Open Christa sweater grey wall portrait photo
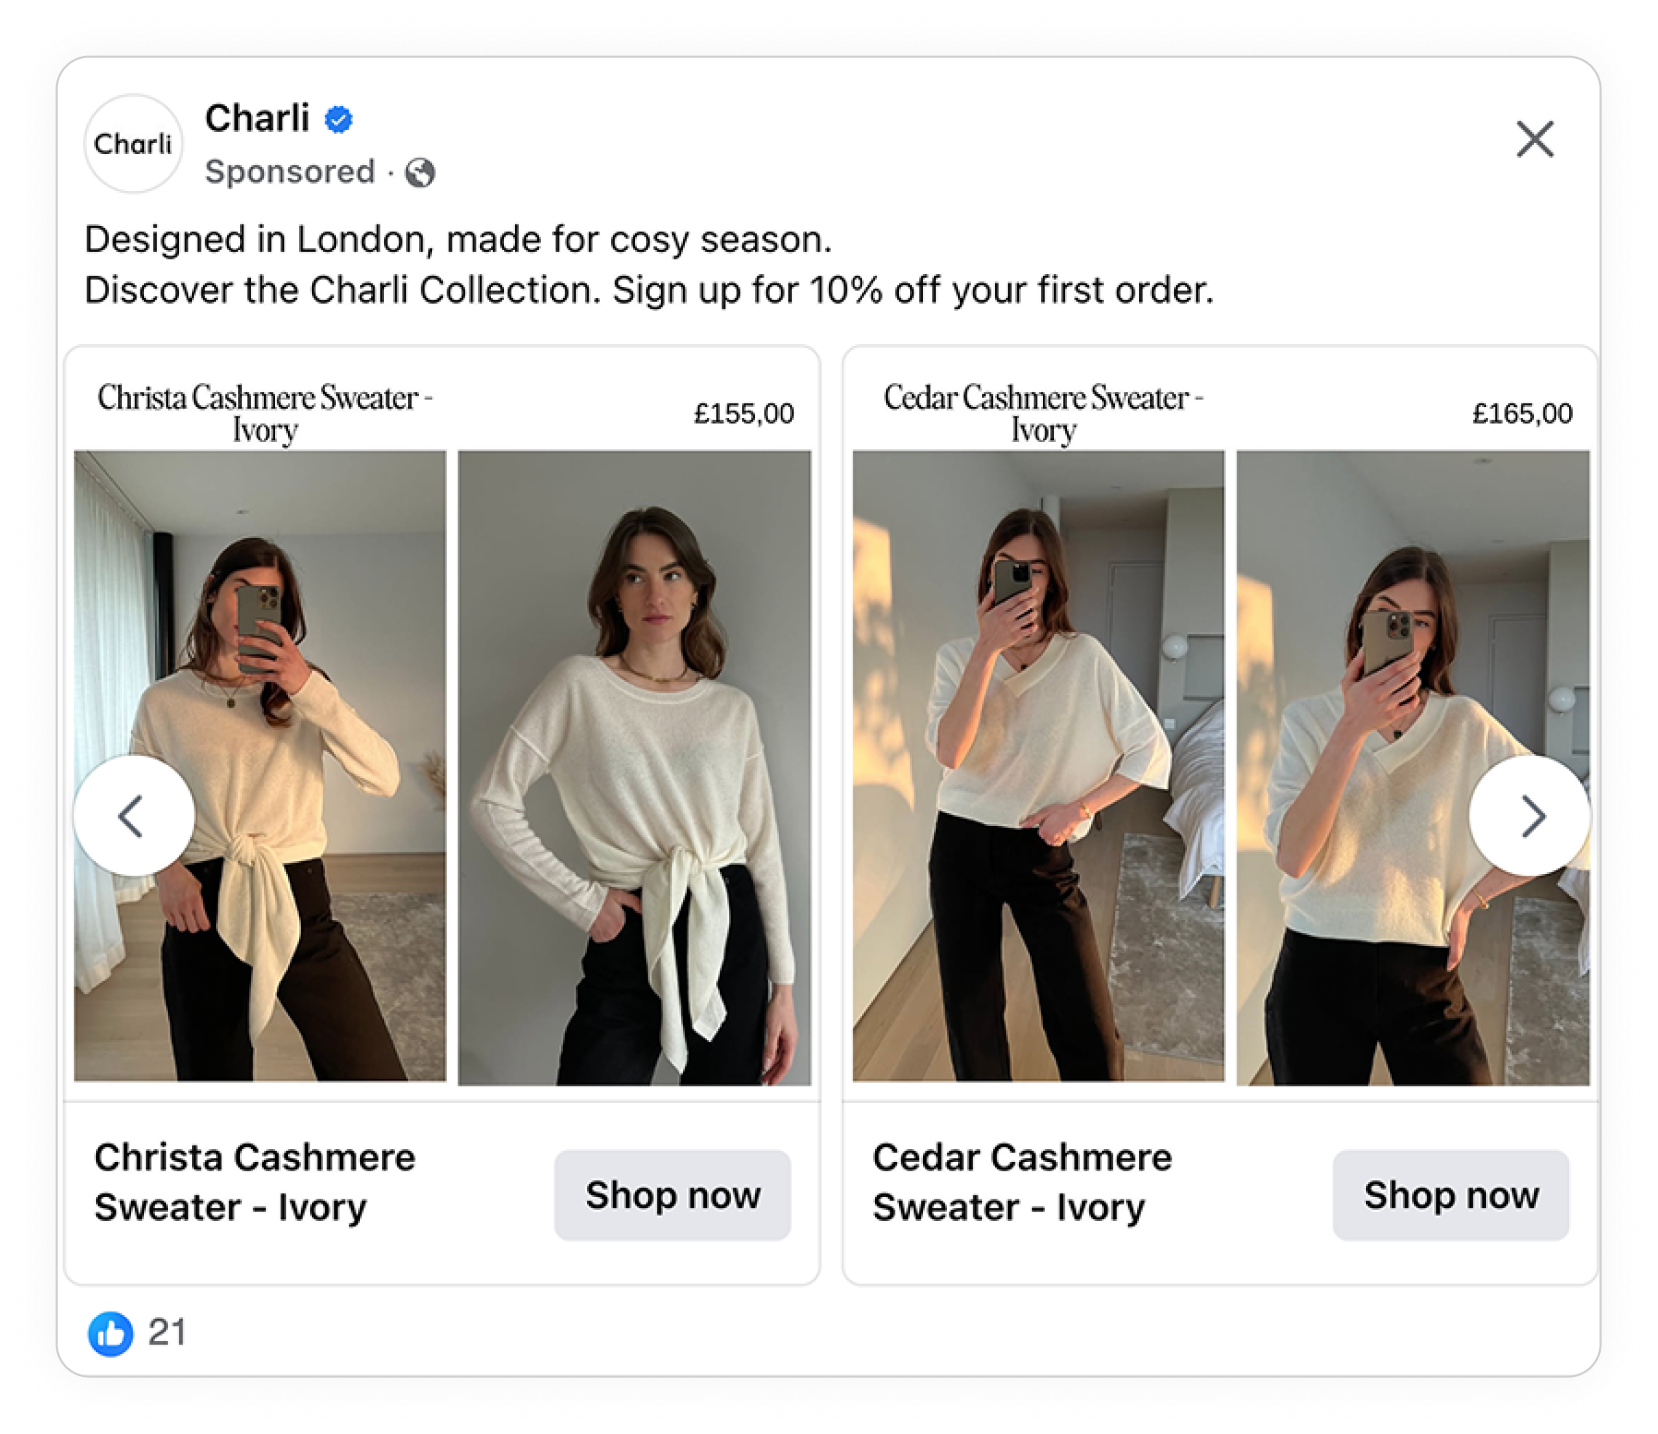This screenshot has height=1434, width=1658. (x=634, y=767)
